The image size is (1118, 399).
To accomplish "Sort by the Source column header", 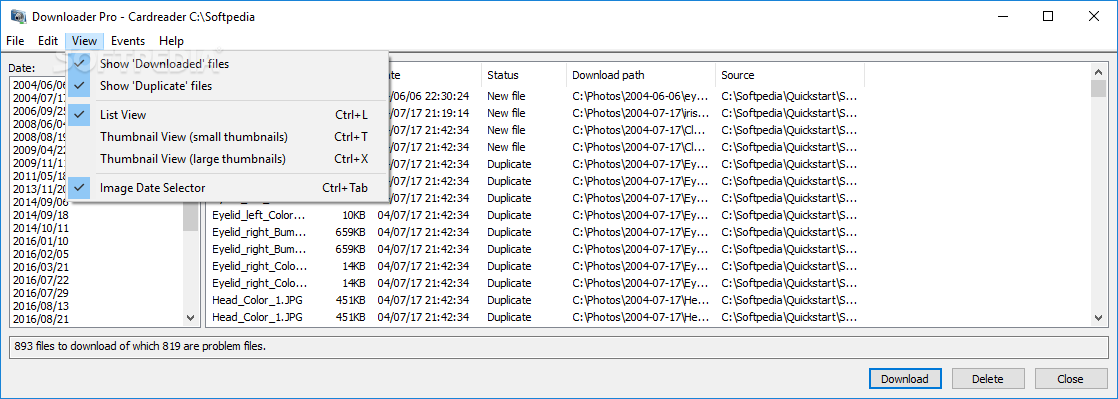I will [x=790, y=75].
